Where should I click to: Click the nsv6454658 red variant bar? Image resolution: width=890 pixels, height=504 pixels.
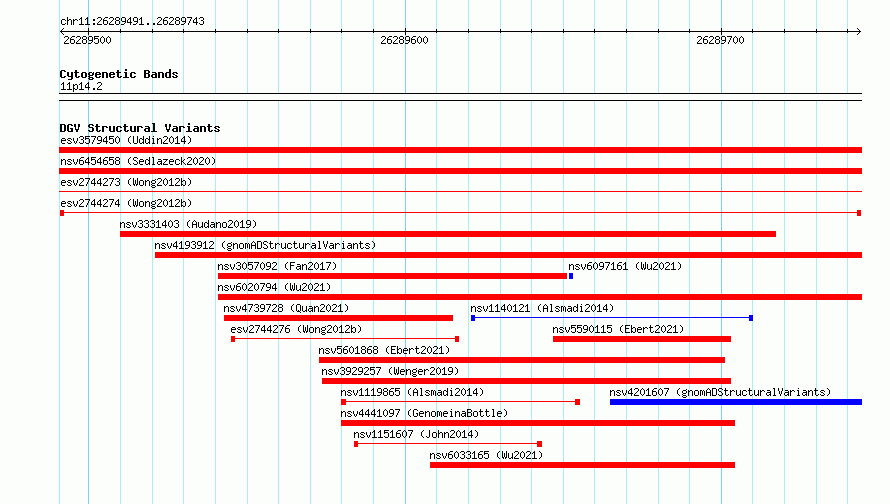pos(460,171)
